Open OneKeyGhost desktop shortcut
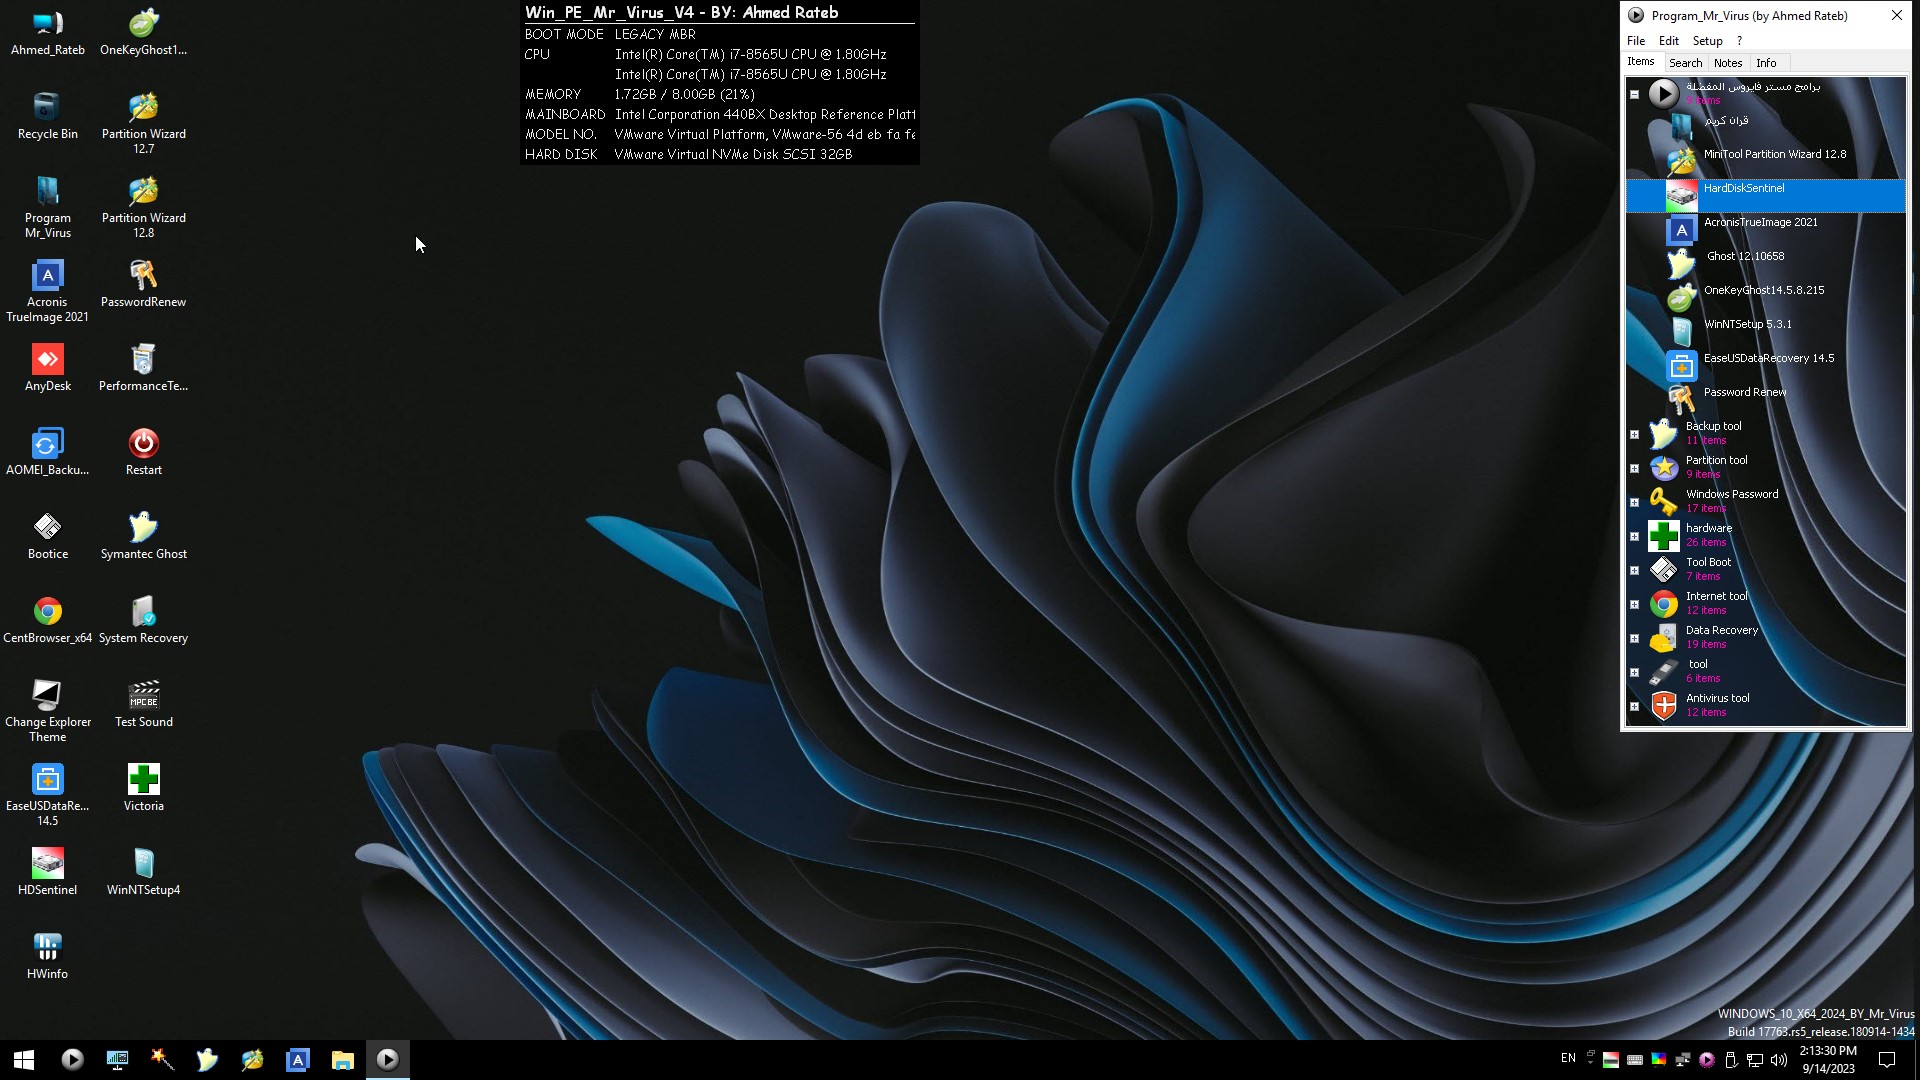Viewport: 1920px width, 1080px height. [x=143, y=33]
